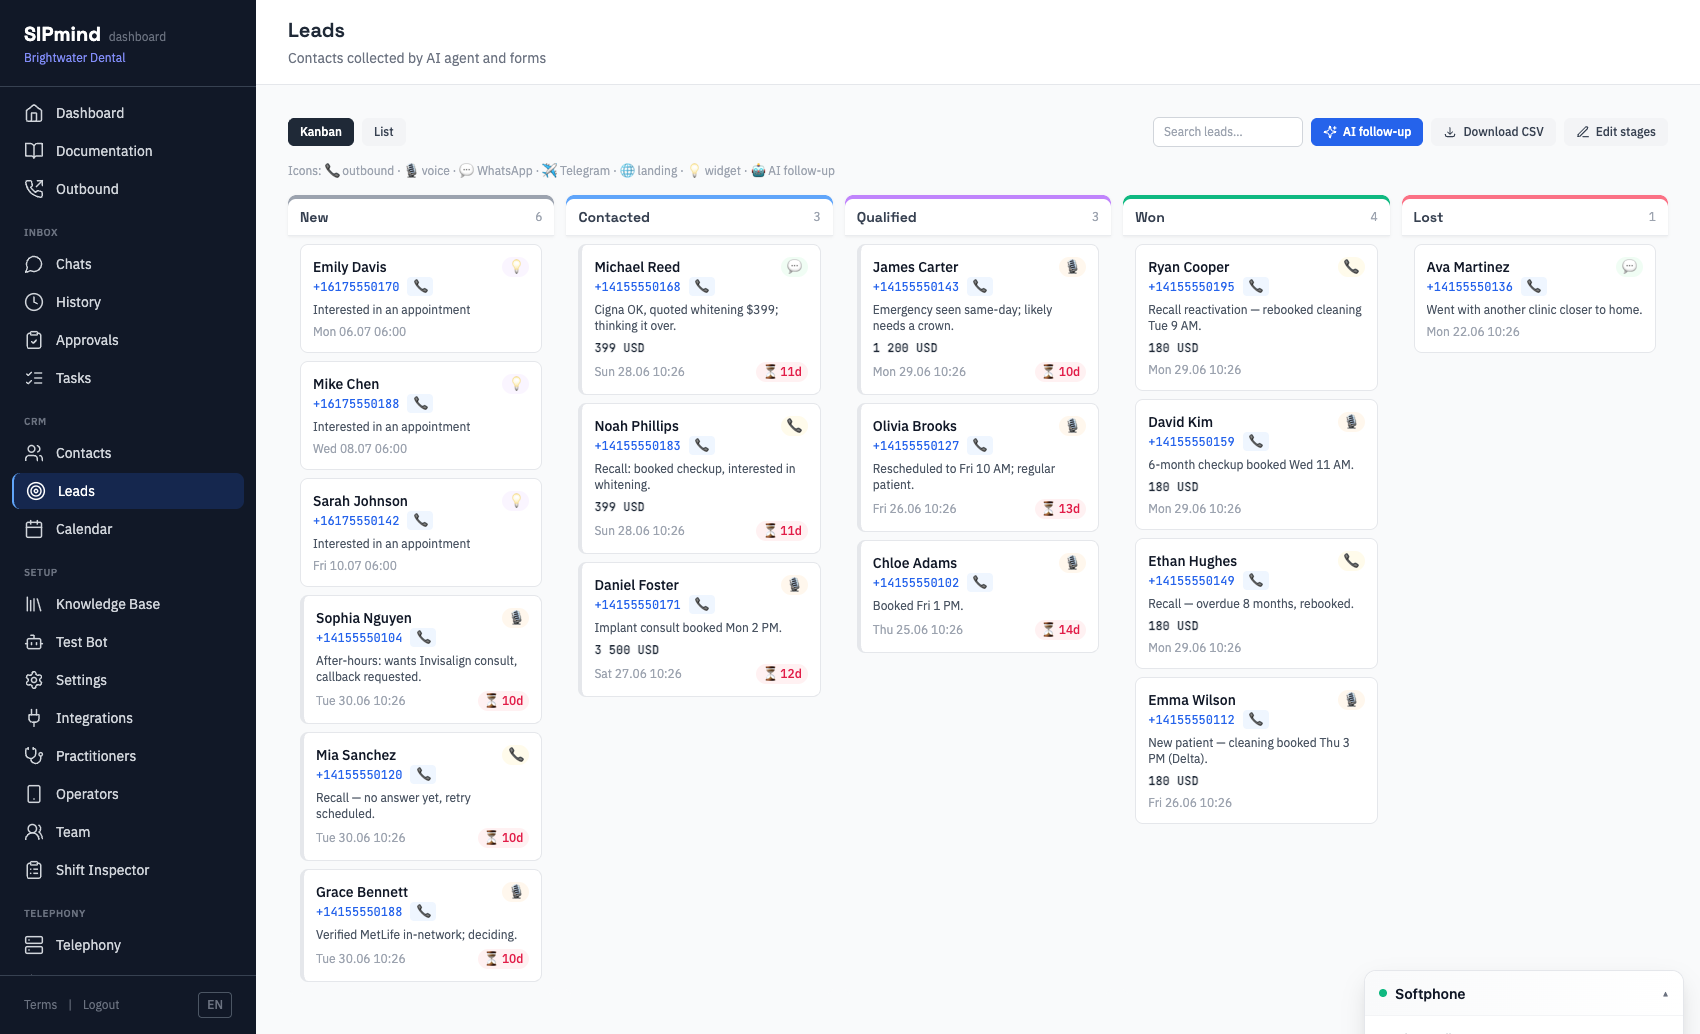Open David Kim lead card name

[1180, 422]
